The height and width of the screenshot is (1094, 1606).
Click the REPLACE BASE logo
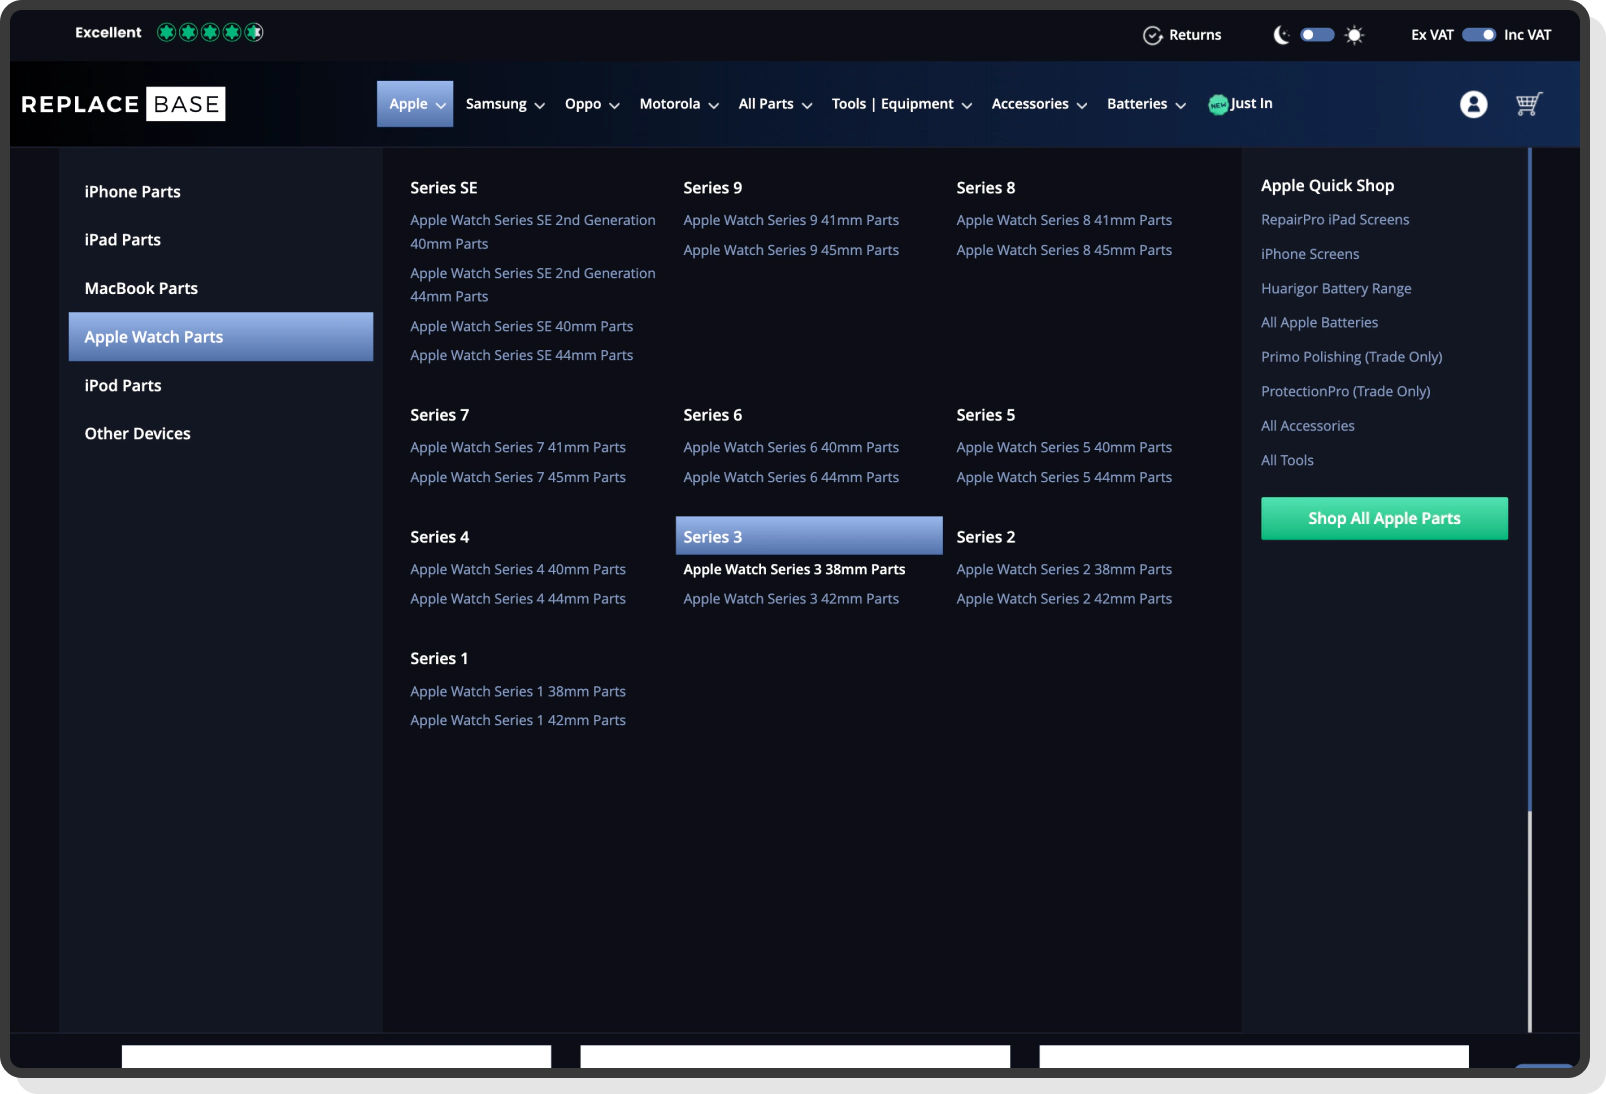[x=122, y=103]
